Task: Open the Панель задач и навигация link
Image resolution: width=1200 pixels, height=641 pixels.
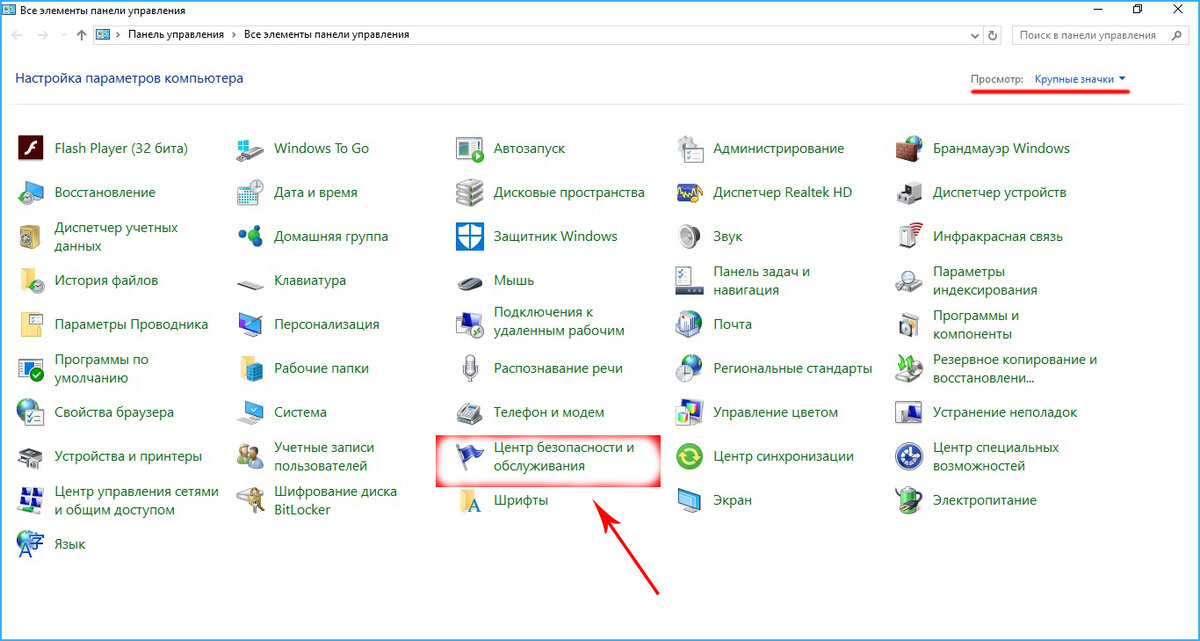Action: [x=762, y=280]
